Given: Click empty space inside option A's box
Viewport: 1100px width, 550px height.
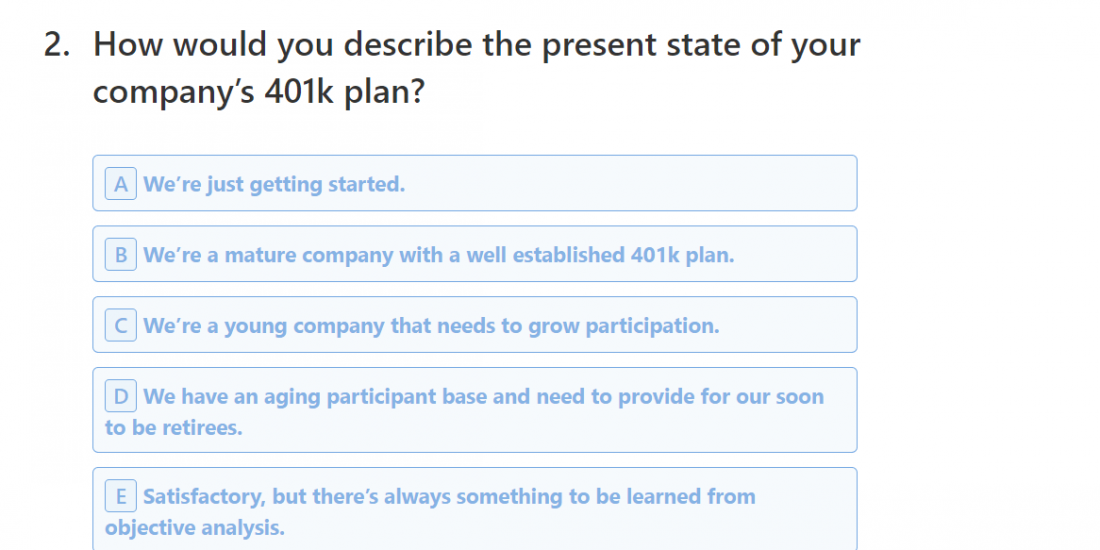Looking at the screenshot, I should 650,184.
